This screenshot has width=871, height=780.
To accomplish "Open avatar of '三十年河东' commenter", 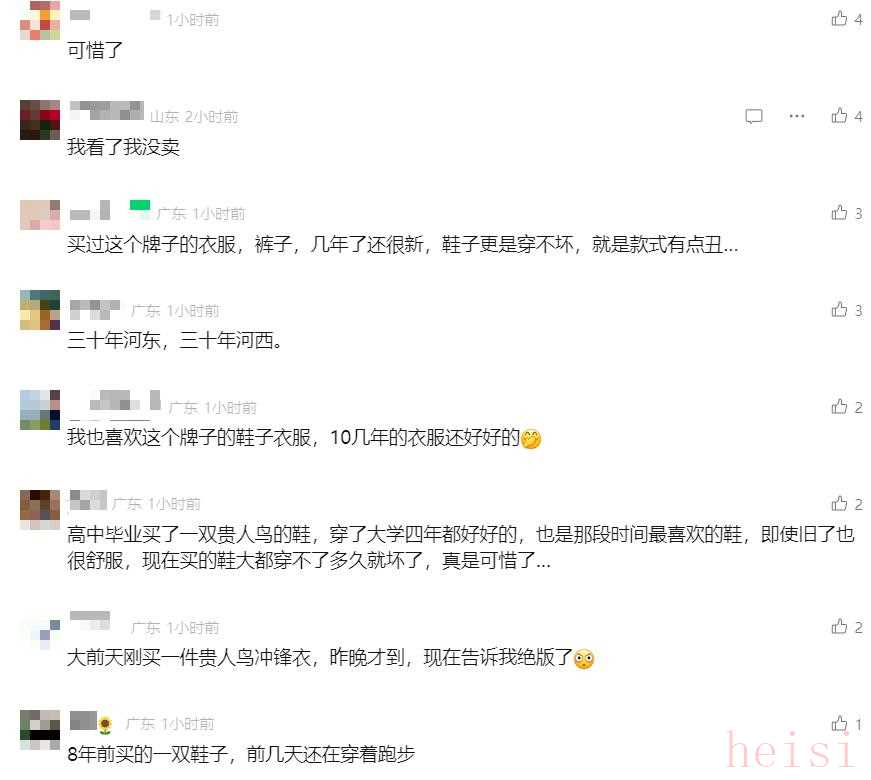I will (x=40, y=309).
